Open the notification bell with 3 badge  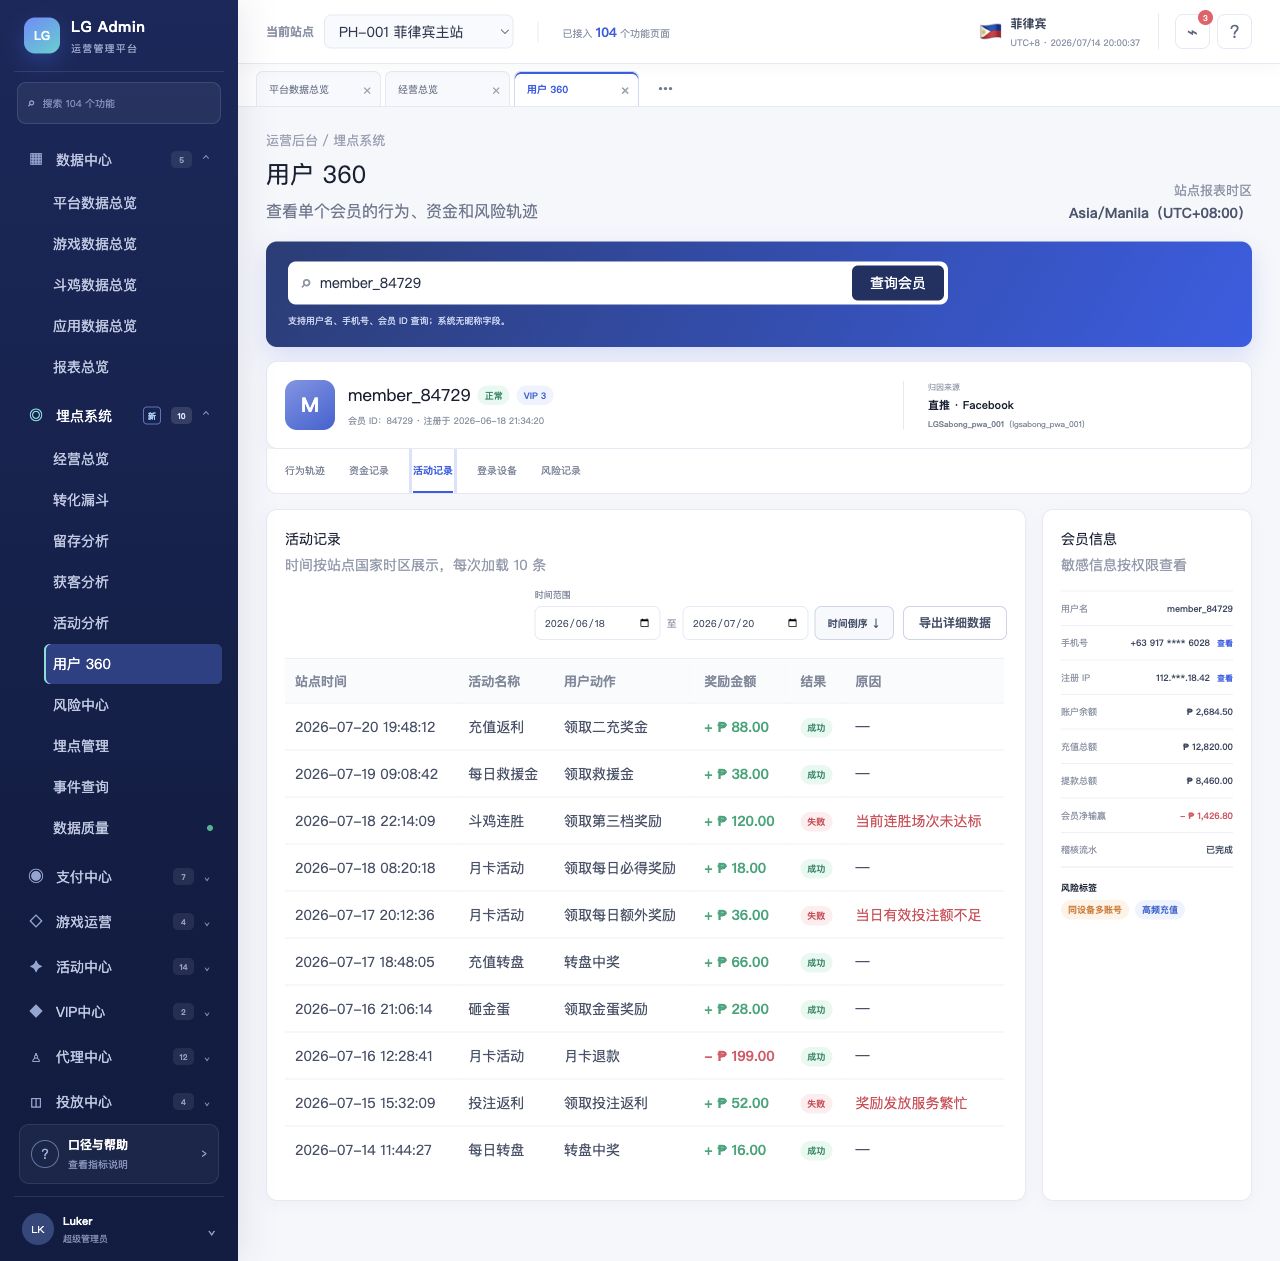coord(1192,32)
